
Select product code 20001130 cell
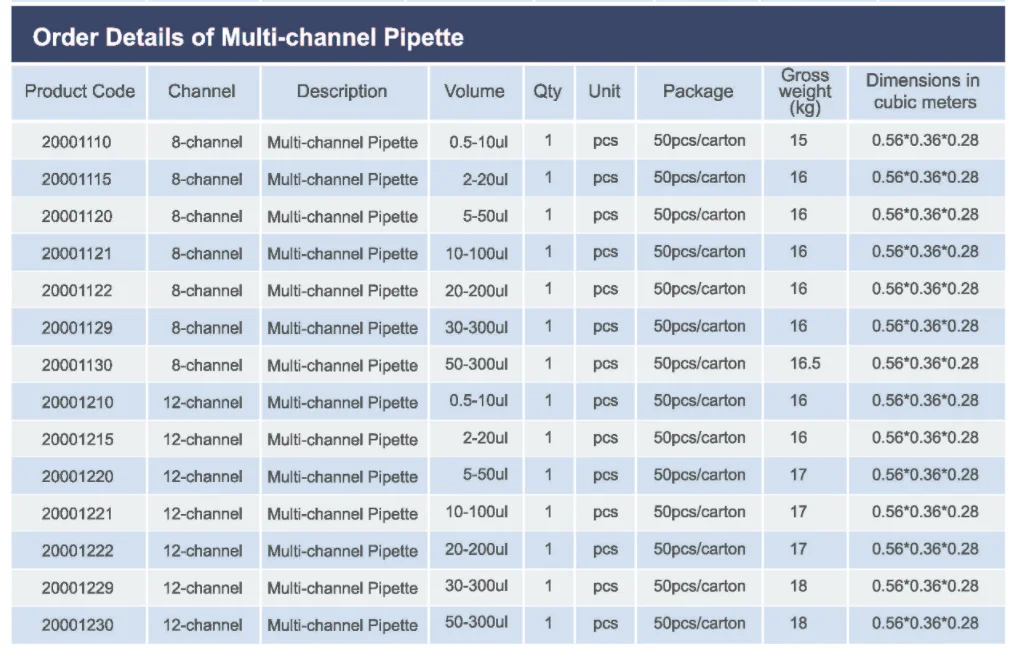[77, 365]
